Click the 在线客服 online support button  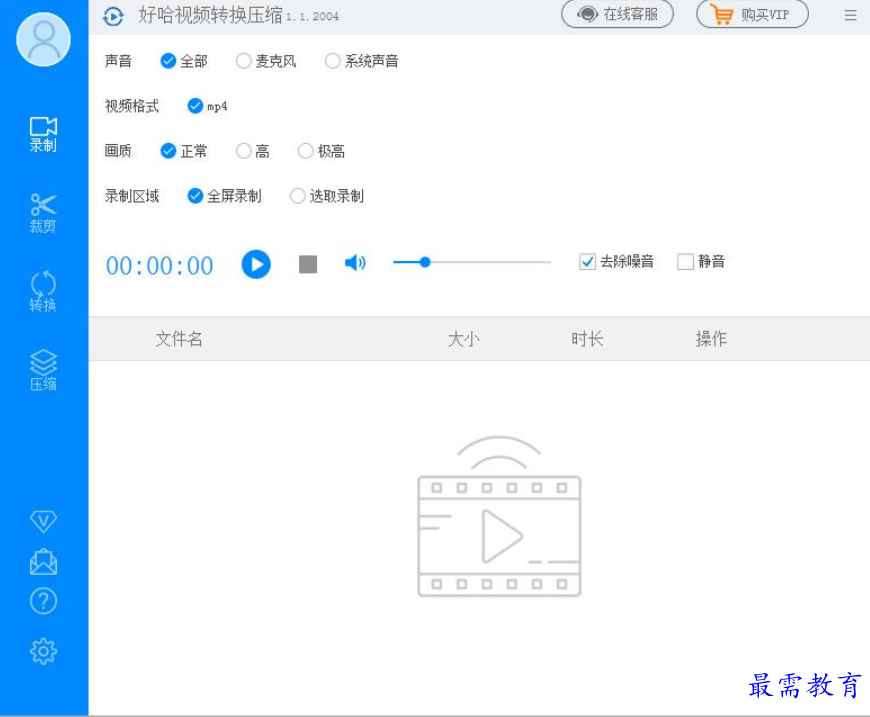tap(617, 14)
